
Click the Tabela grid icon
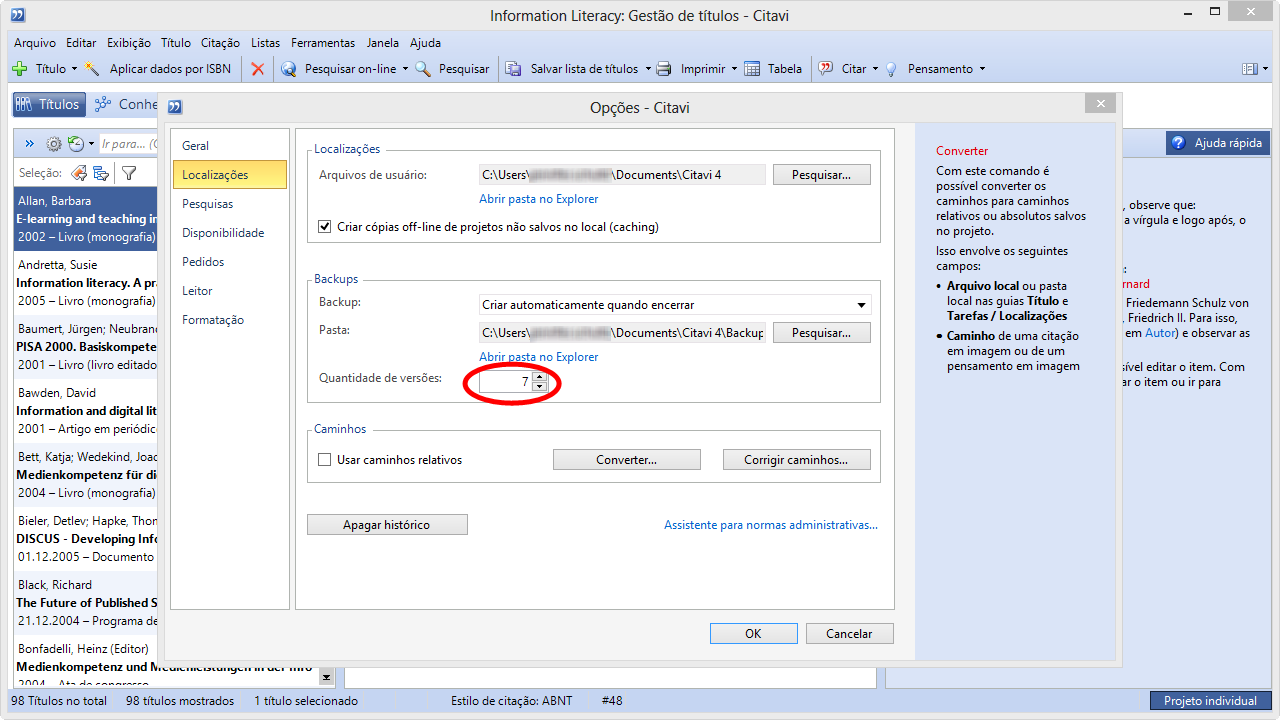tap(751, 69)
